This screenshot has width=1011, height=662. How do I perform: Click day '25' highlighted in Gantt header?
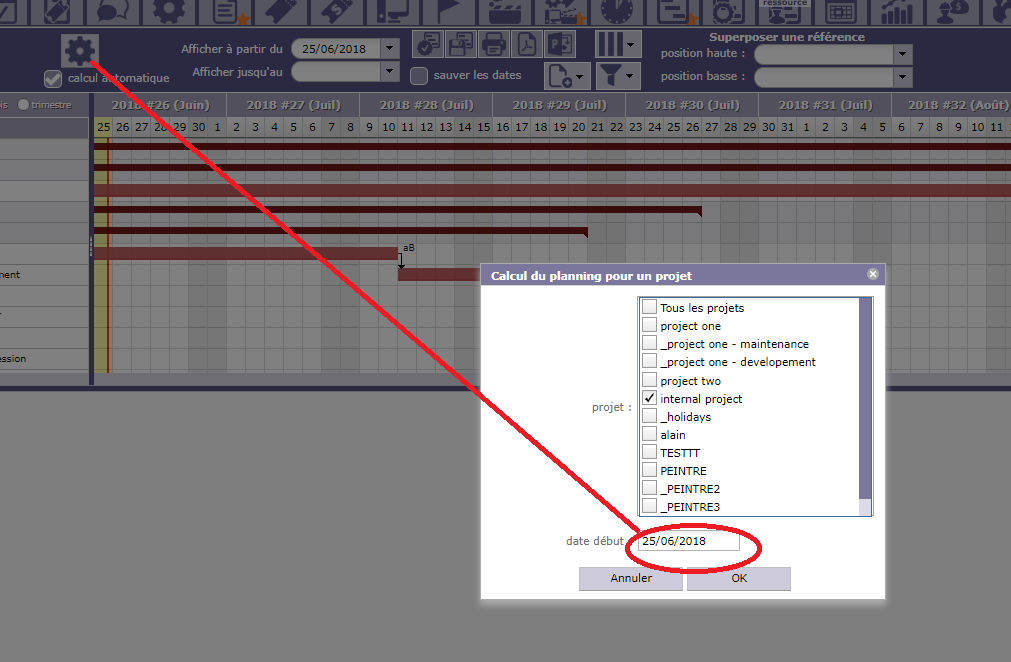tap(103, 127)
